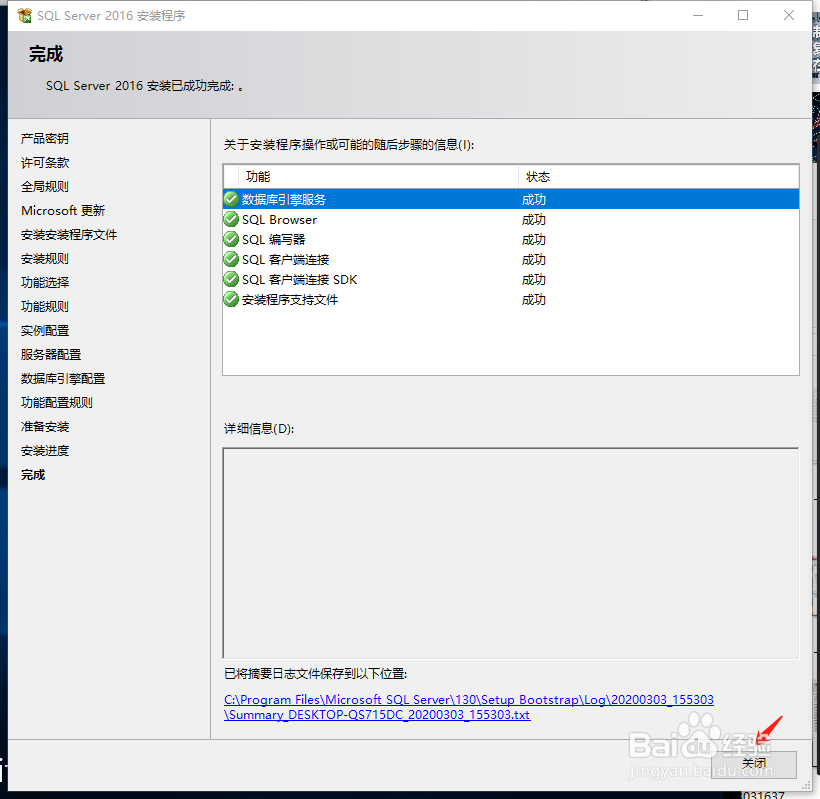Image resolution: width=820 pixels, height=799 pixels.
Task: Click the 关闭 button to finish setup
Action: coord(754,764)
